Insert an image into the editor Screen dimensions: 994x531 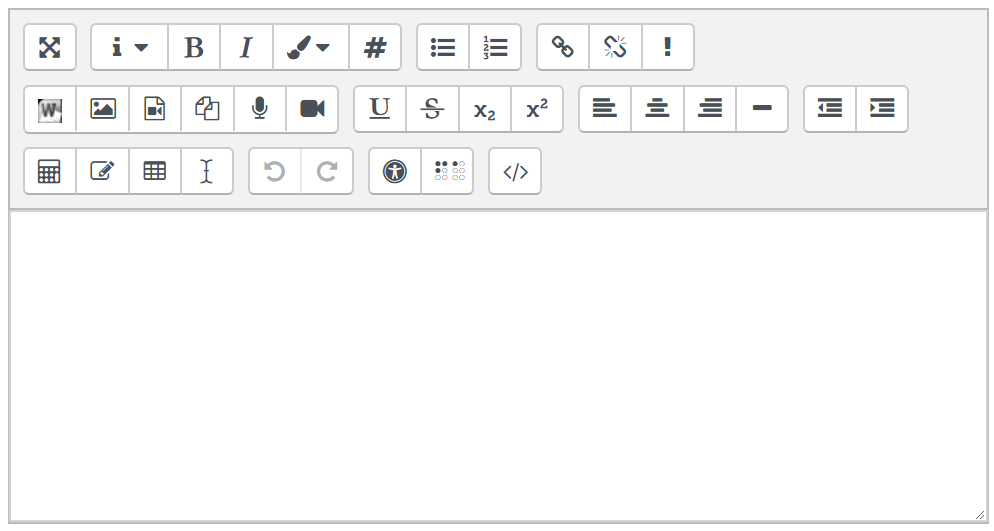pos(103,109)
